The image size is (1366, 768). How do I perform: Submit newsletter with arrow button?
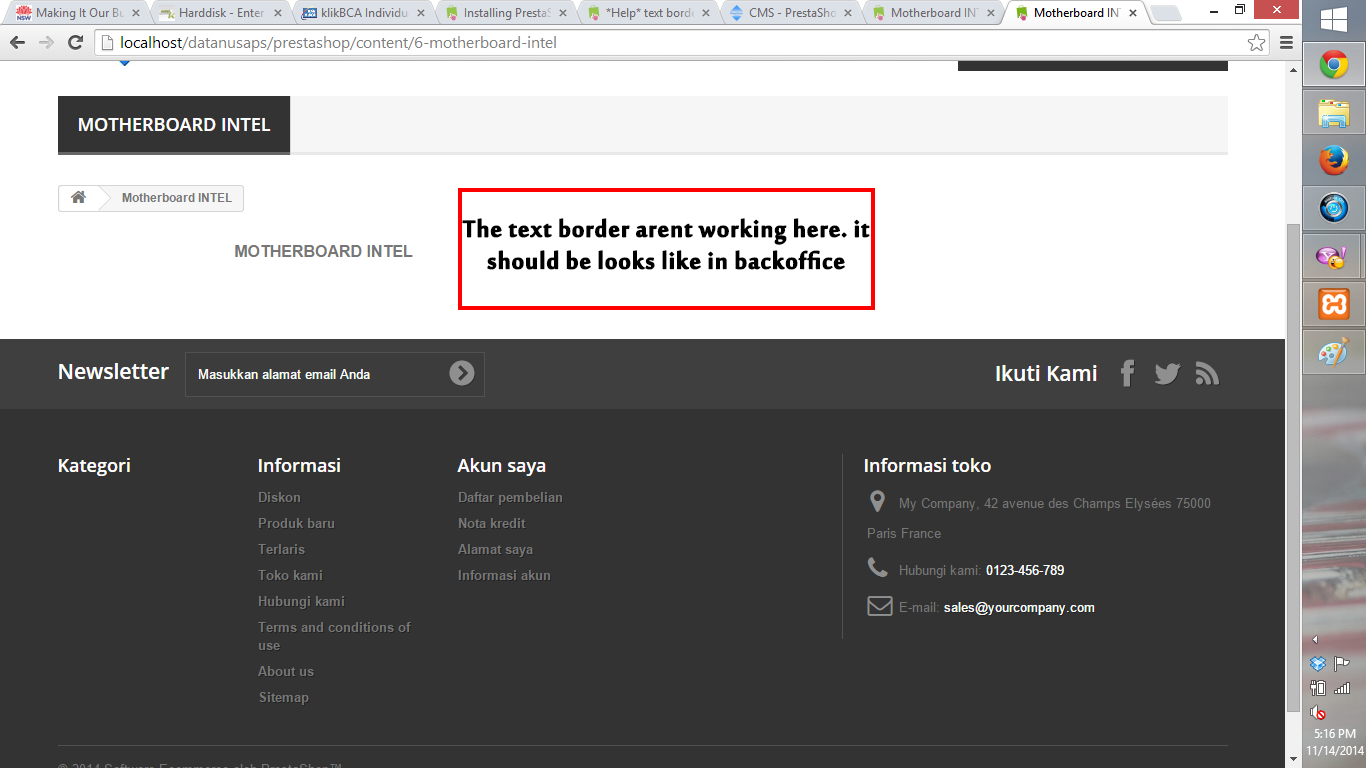[x=461, y=373]
